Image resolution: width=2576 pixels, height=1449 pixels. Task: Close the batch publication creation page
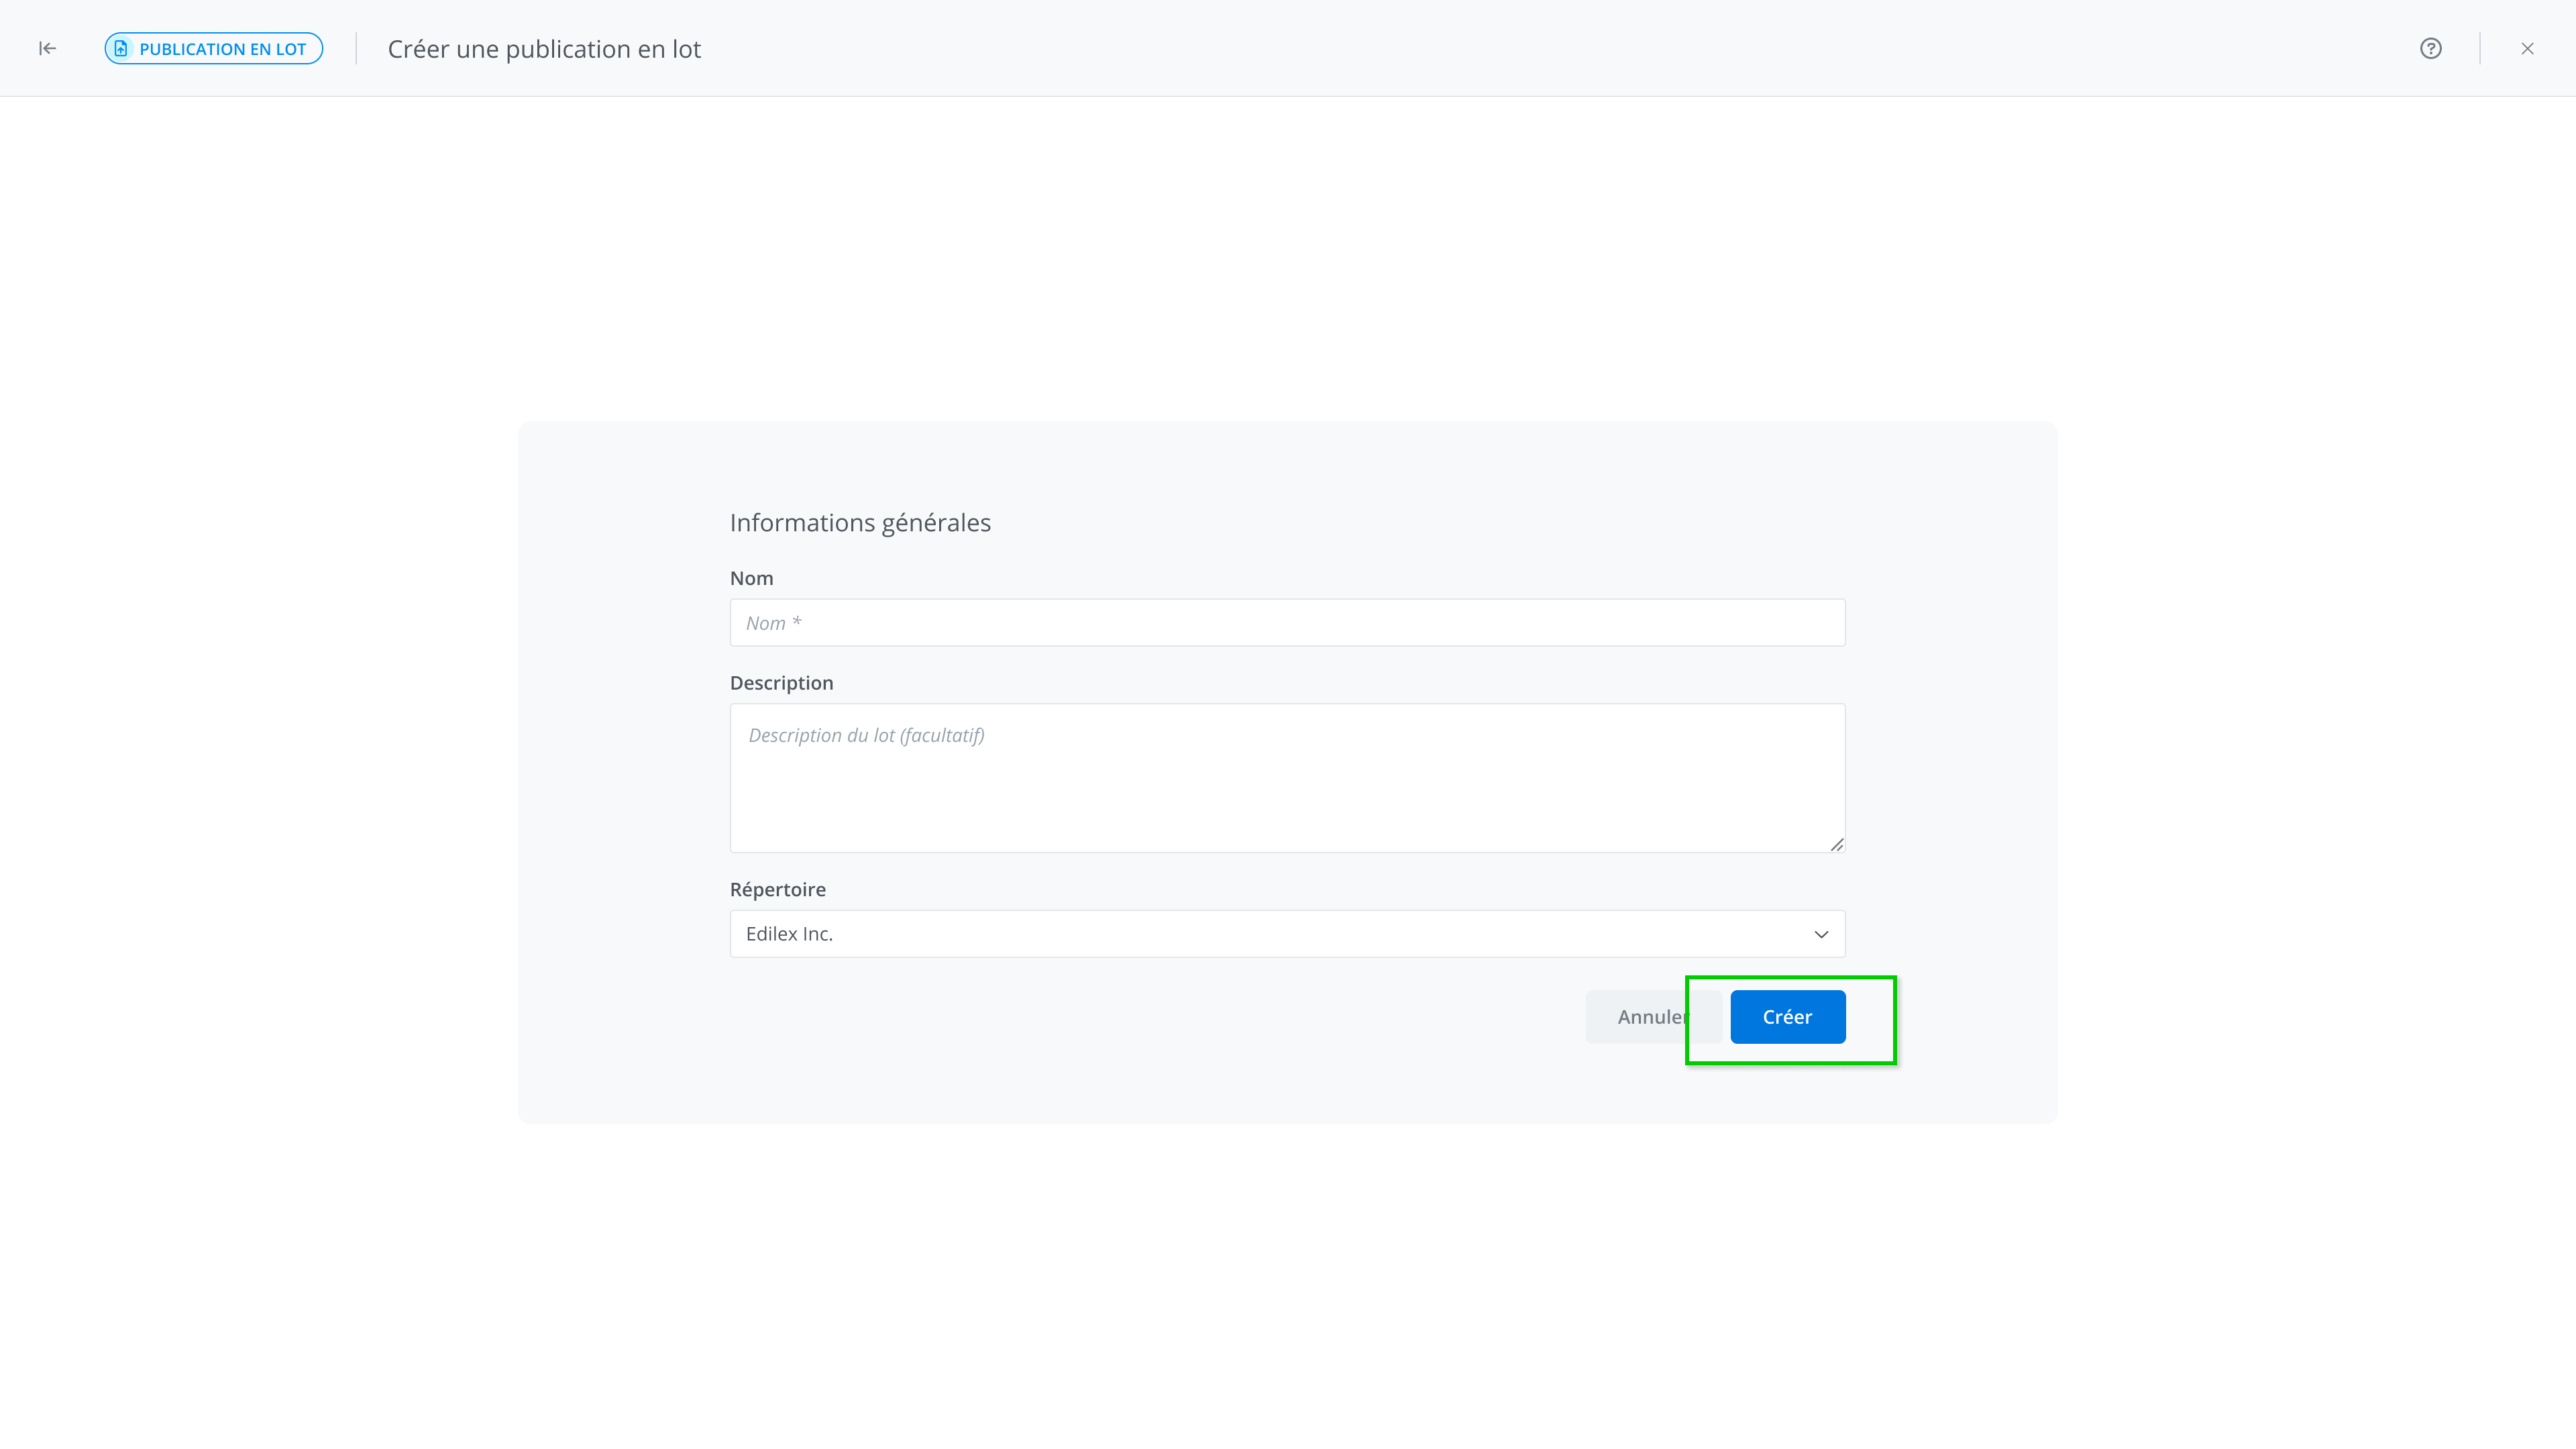[x=2527, y=48]
